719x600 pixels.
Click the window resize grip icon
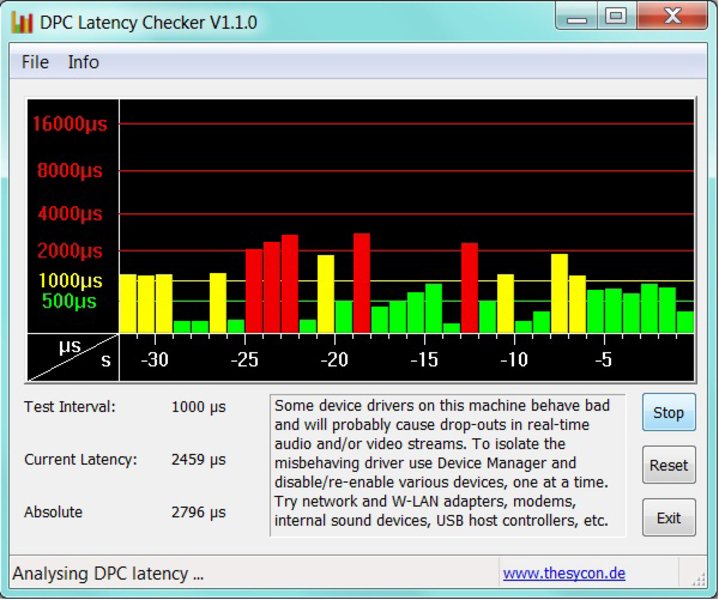pos(698,580)
